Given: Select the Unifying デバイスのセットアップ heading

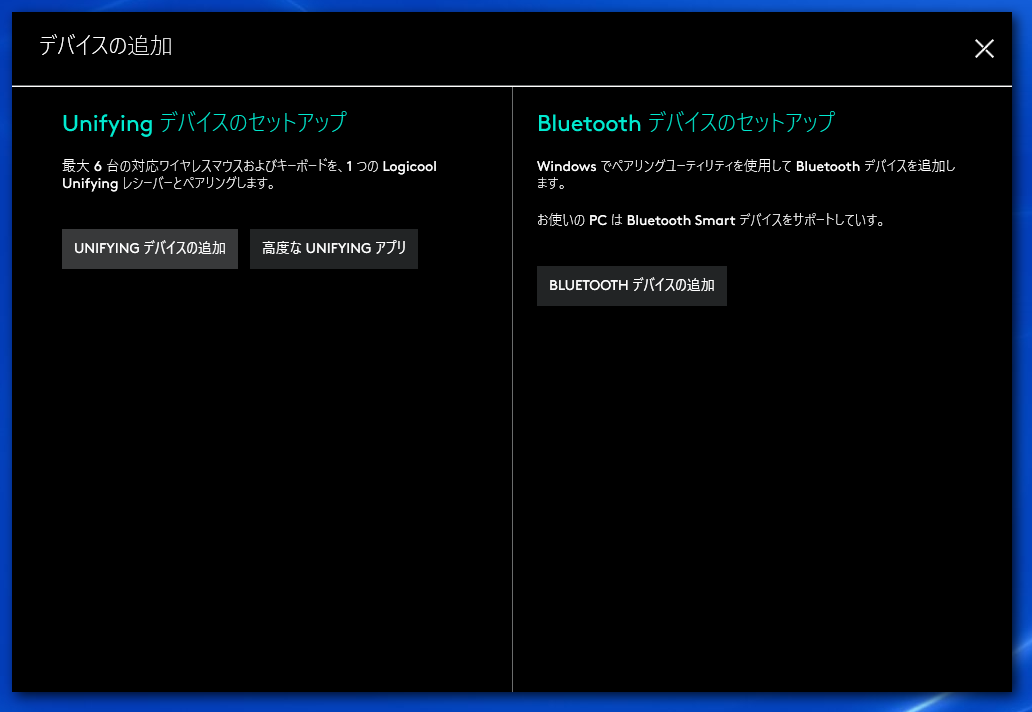Looking at the screenshot, I should point(204,123).
